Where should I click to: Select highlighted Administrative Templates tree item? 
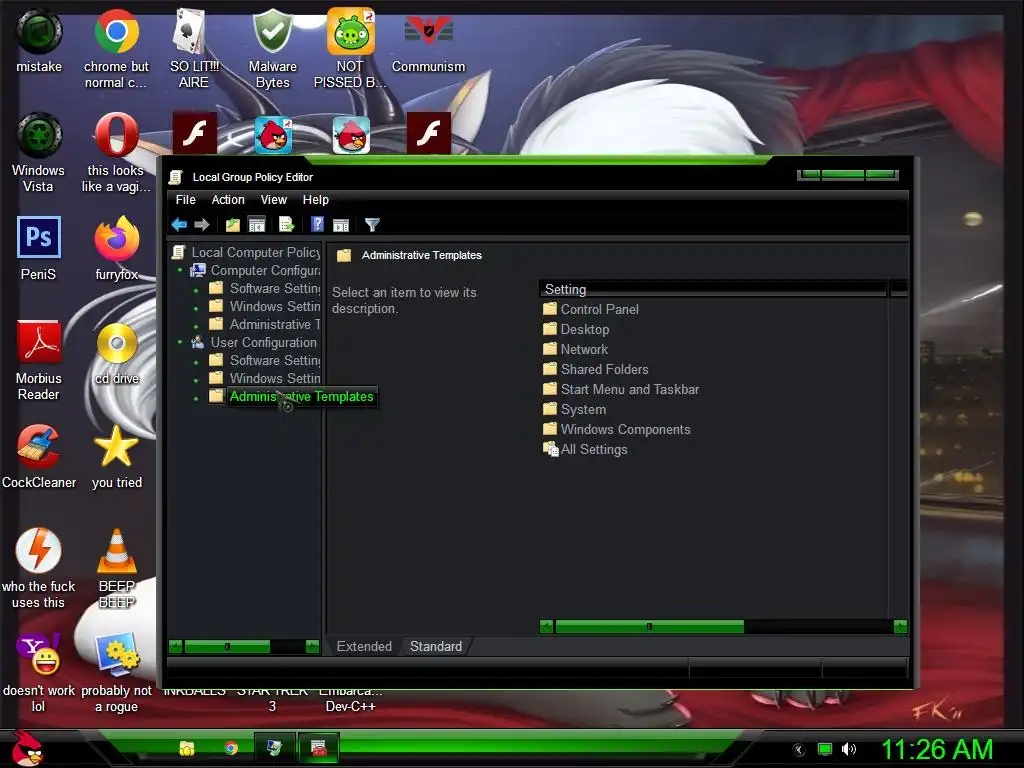[x=302, y=396]
